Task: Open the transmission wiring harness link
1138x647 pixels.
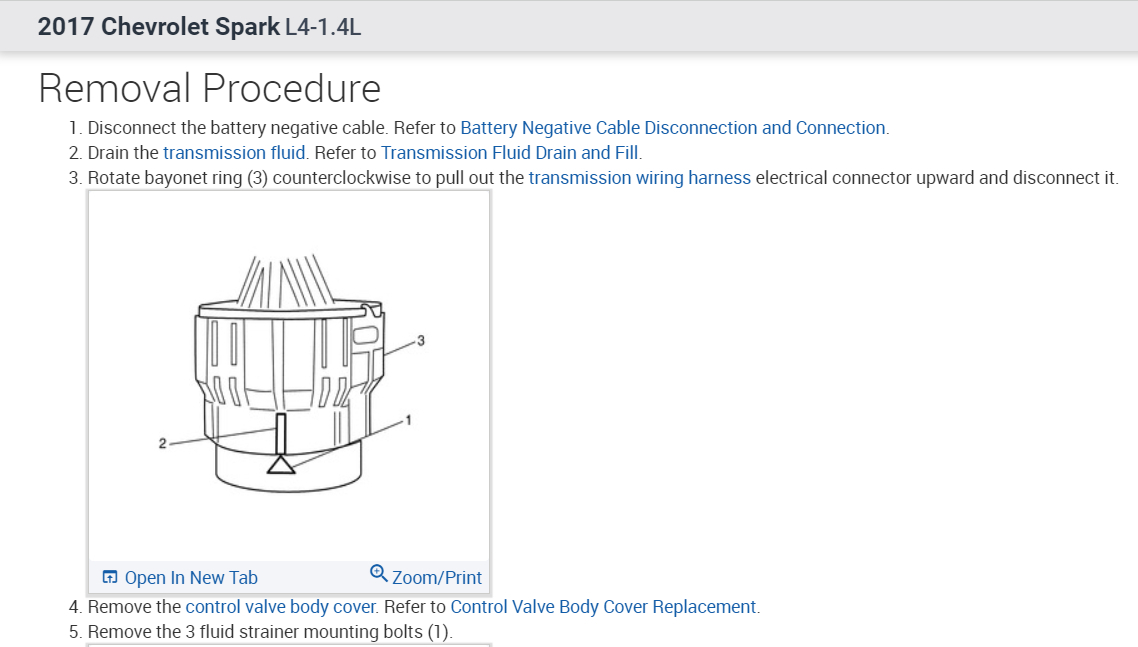Action: point(639,178)
